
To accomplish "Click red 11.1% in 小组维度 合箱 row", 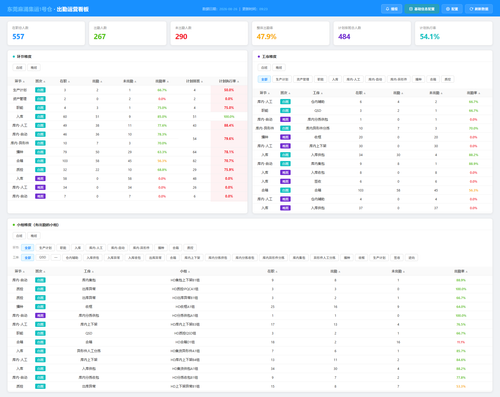I will pos(461,342).
